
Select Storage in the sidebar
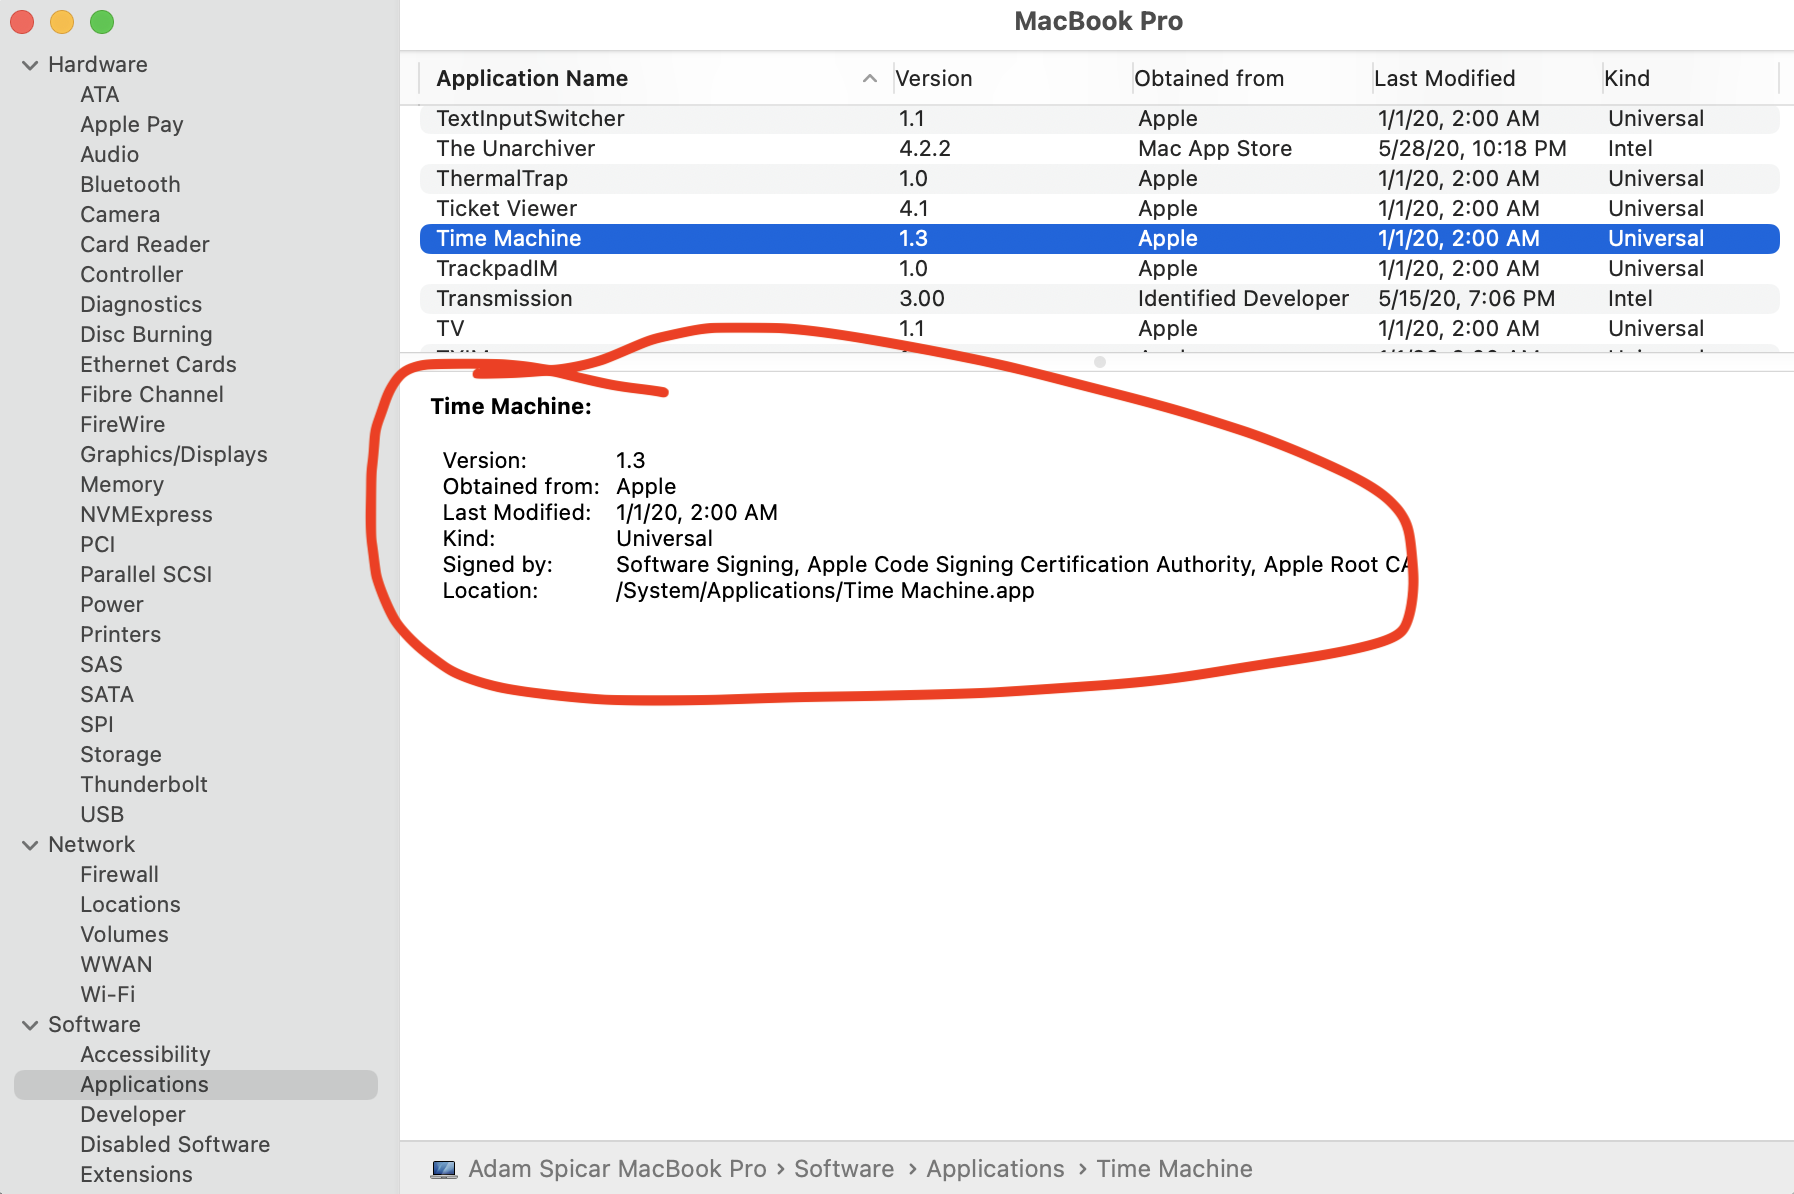(121, 754)
